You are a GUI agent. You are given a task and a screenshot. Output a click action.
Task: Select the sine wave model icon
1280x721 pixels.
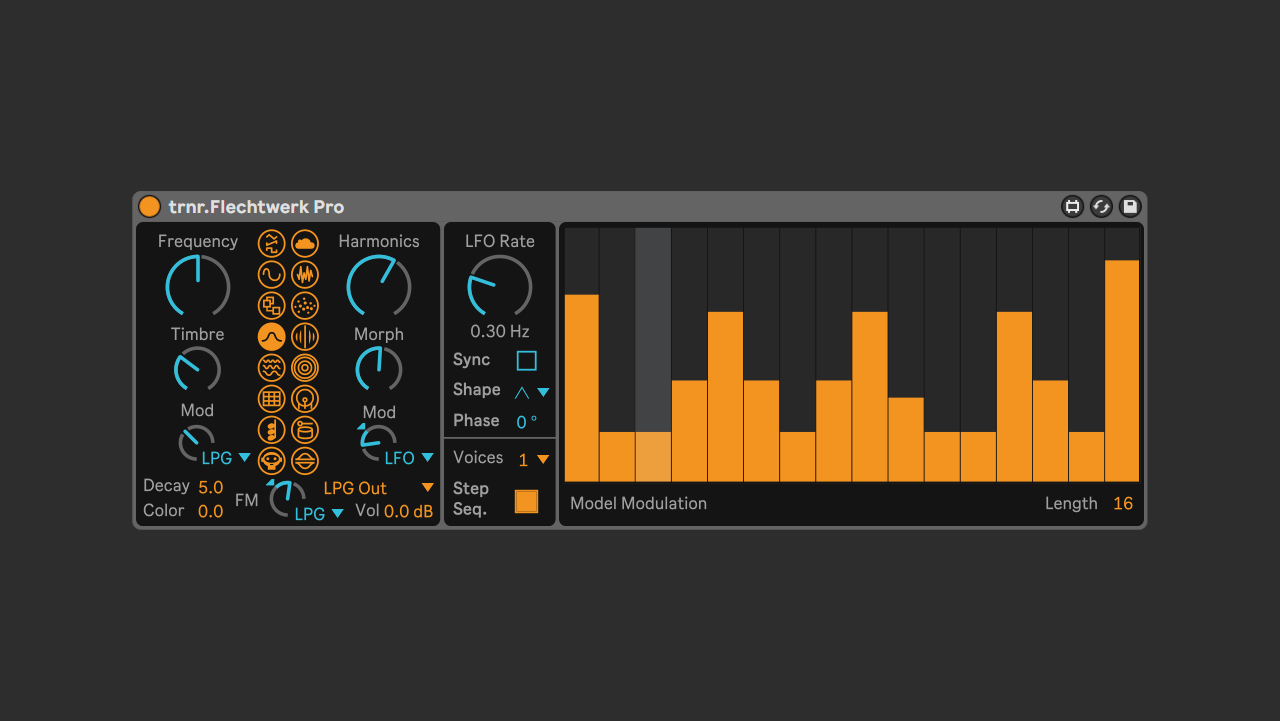click(x=271, y=274)
